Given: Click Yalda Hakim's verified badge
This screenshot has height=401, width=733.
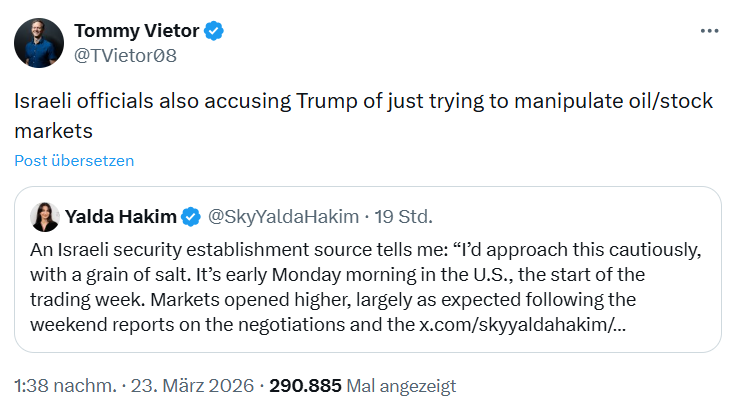Looking at the screenshot, I should 192,216.
